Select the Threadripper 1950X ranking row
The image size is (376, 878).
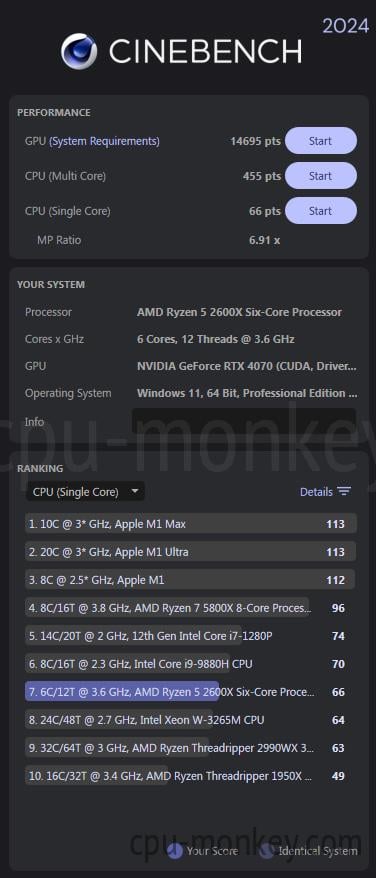pos(191,776)
